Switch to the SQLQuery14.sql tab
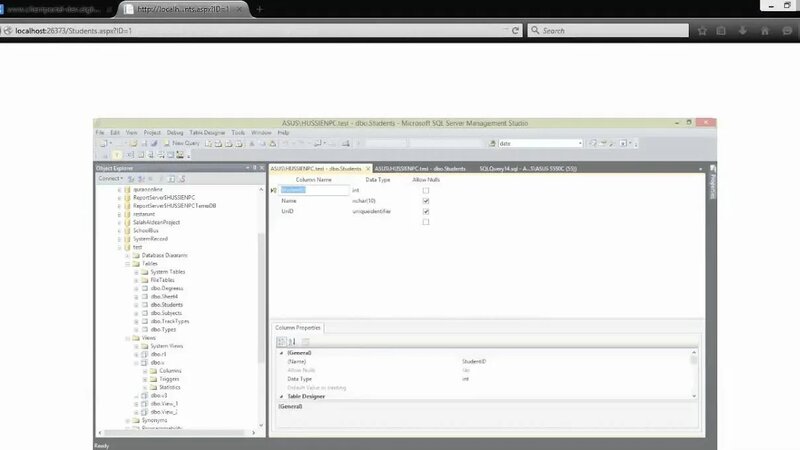This screenshot has width=800, height=450. [528, 168]
